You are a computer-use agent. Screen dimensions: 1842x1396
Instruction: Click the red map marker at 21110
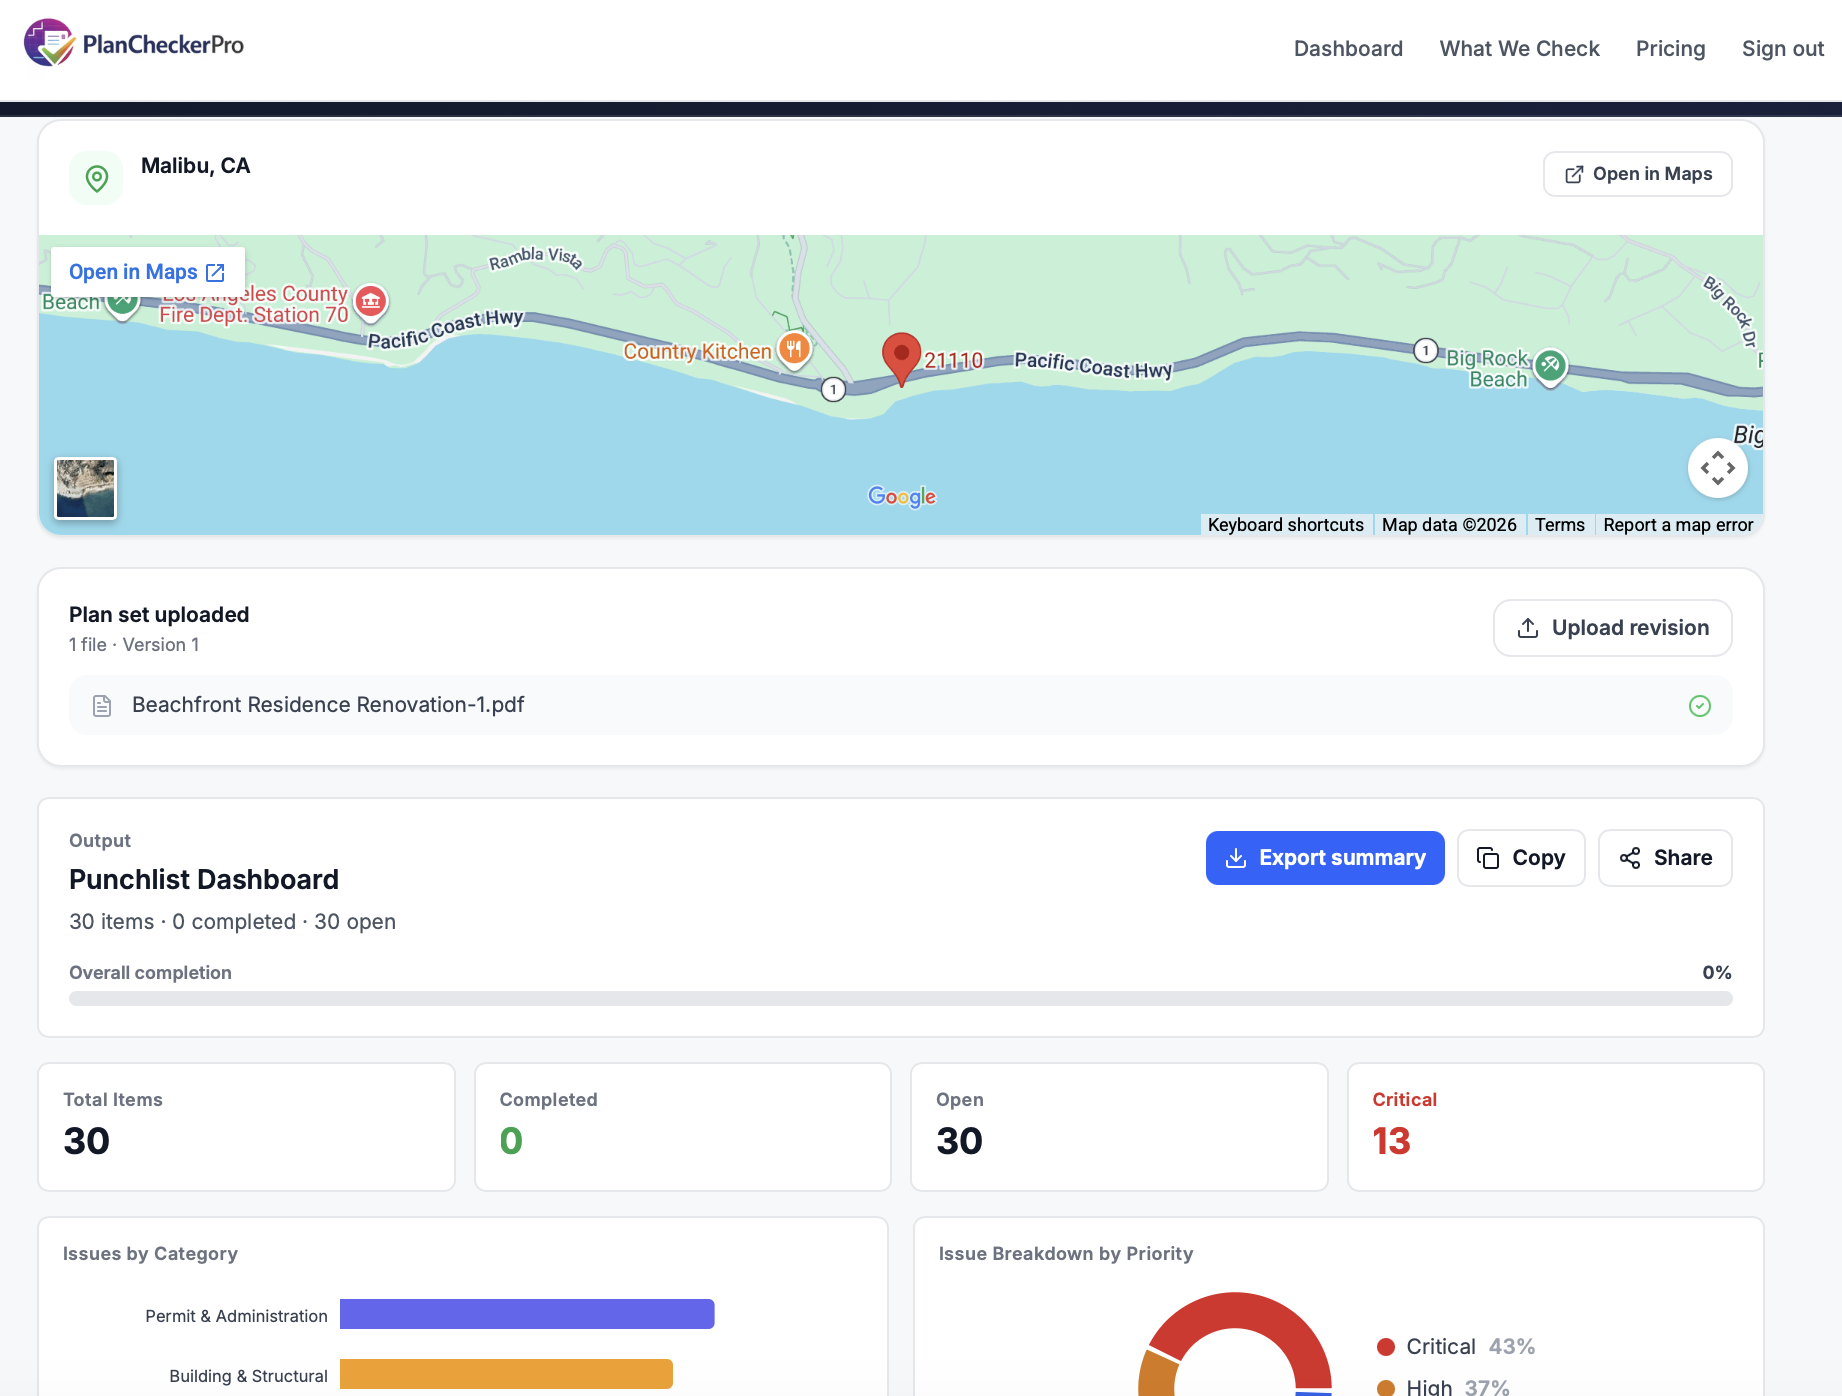point(901,359)
